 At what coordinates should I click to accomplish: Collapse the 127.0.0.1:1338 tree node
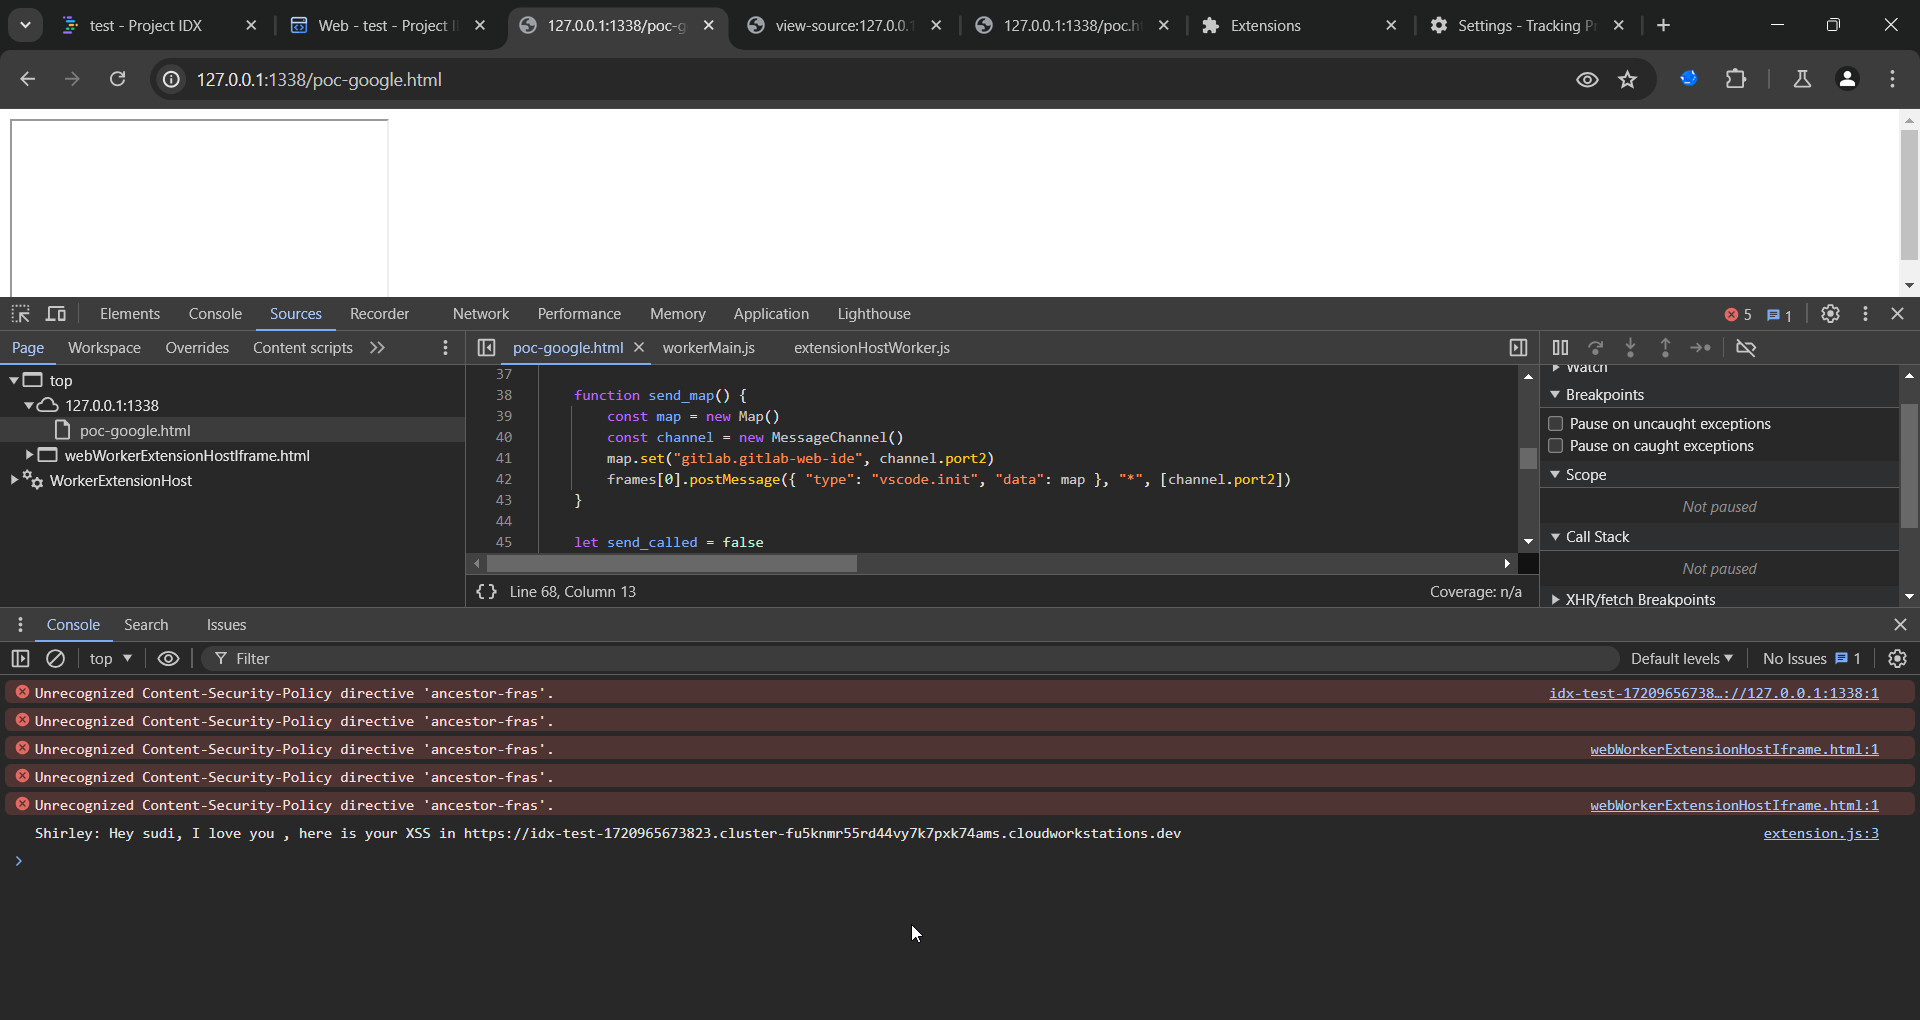click(29, 406)
